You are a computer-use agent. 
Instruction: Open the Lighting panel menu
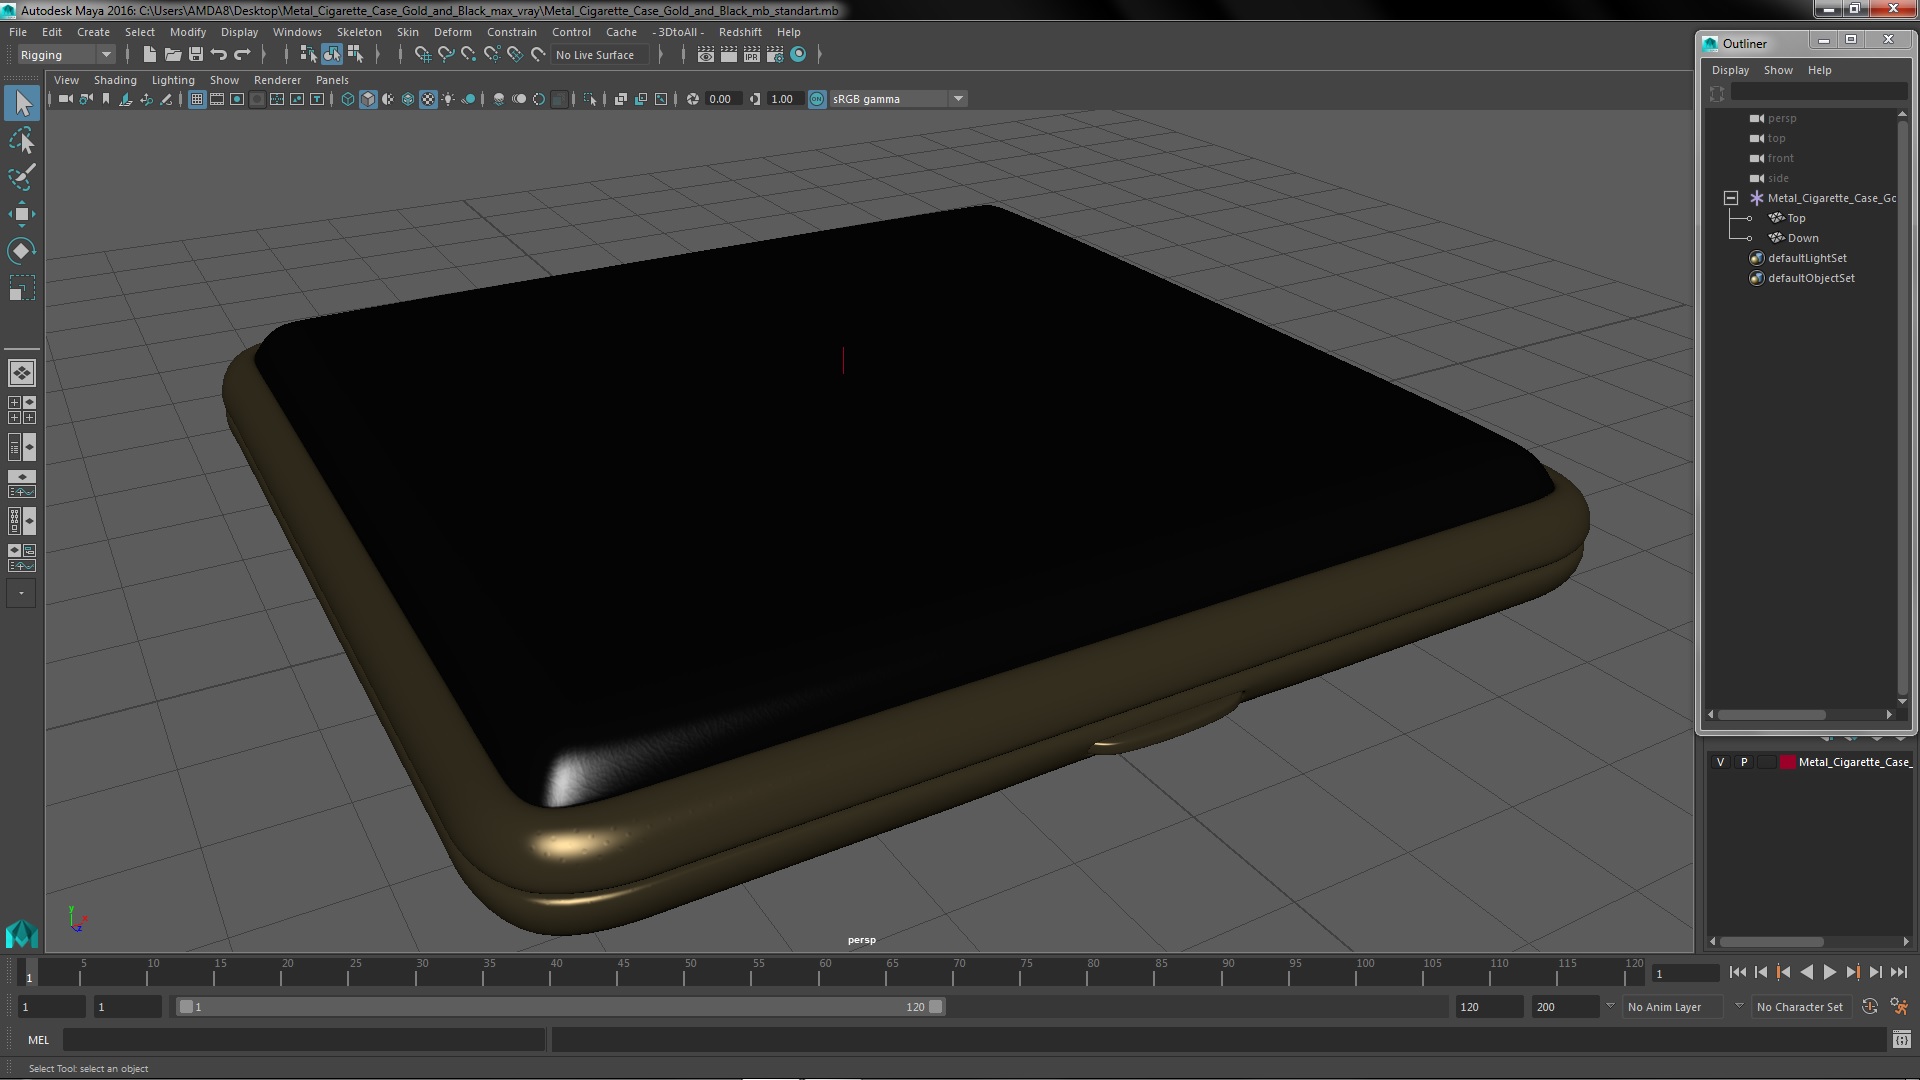(173, 80)
